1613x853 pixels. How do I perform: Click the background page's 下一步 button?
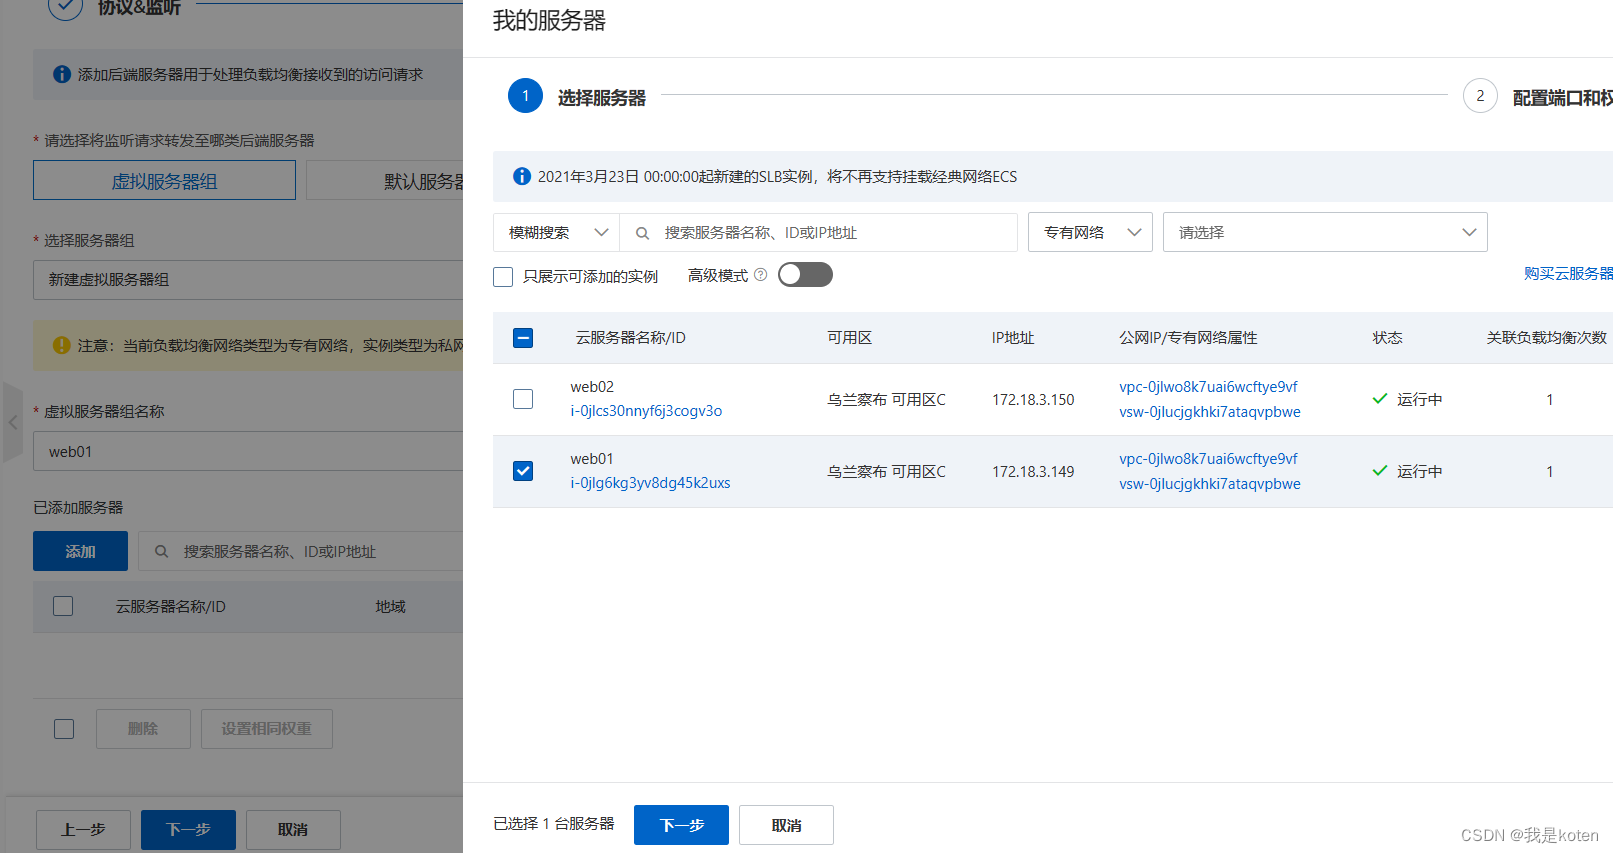coord(188,830)
